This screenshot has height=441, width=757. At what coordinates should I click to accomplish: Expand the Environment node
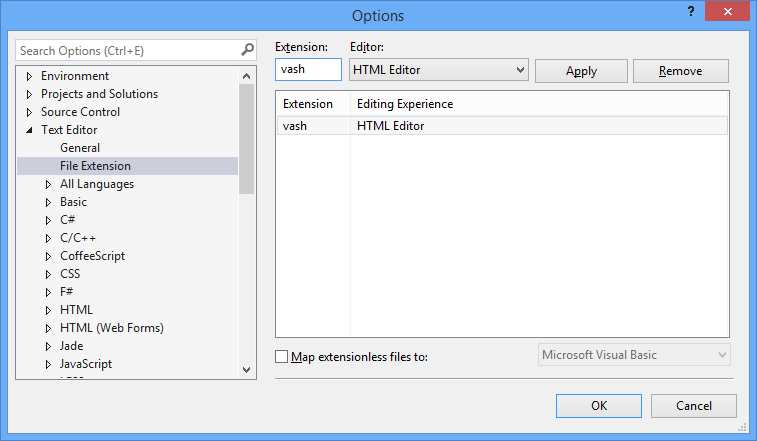tap(29, 76)
